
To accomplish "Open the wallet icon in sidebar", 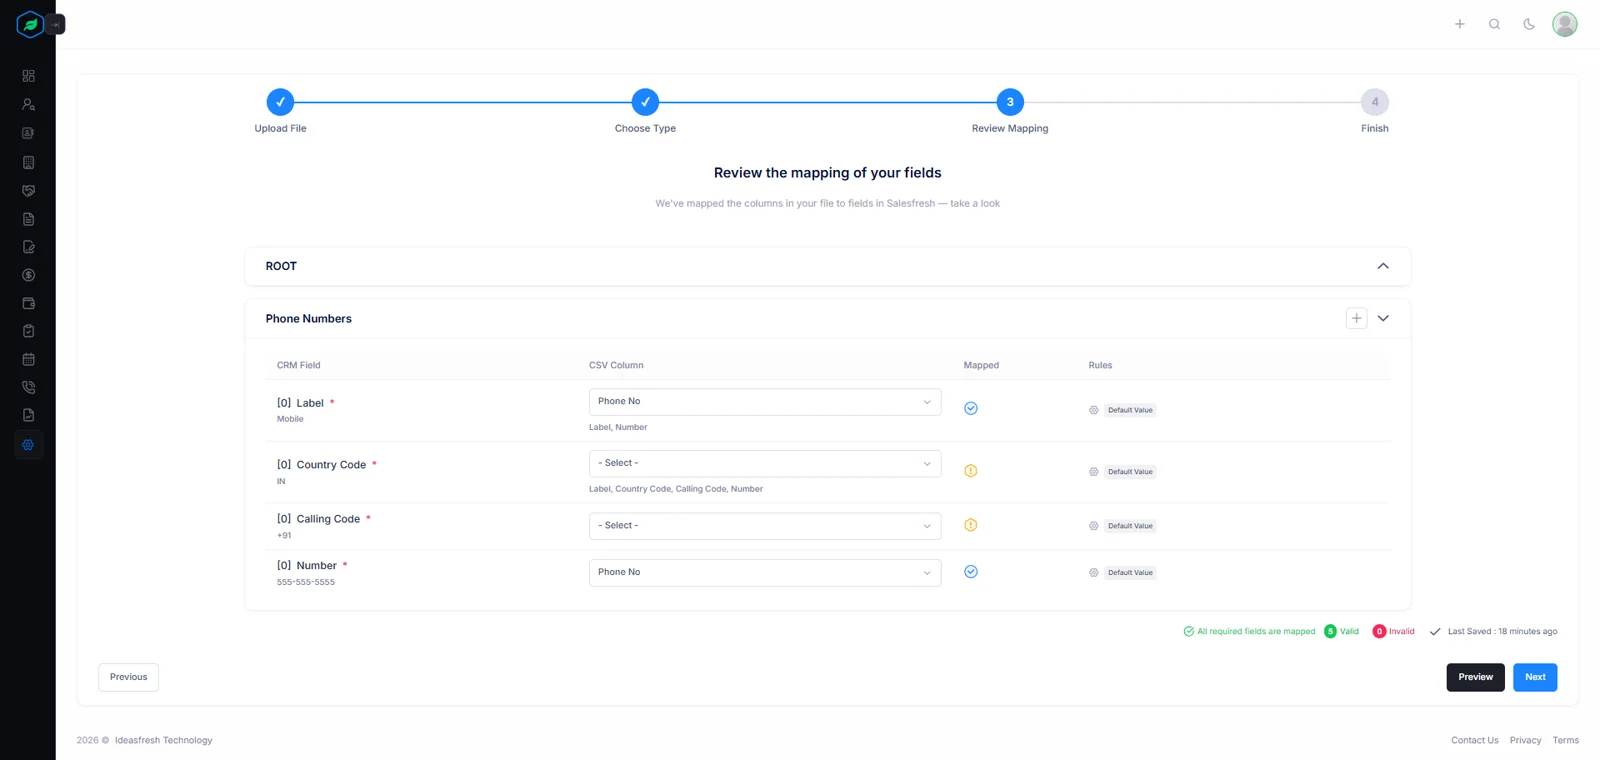I will point(28,303).
